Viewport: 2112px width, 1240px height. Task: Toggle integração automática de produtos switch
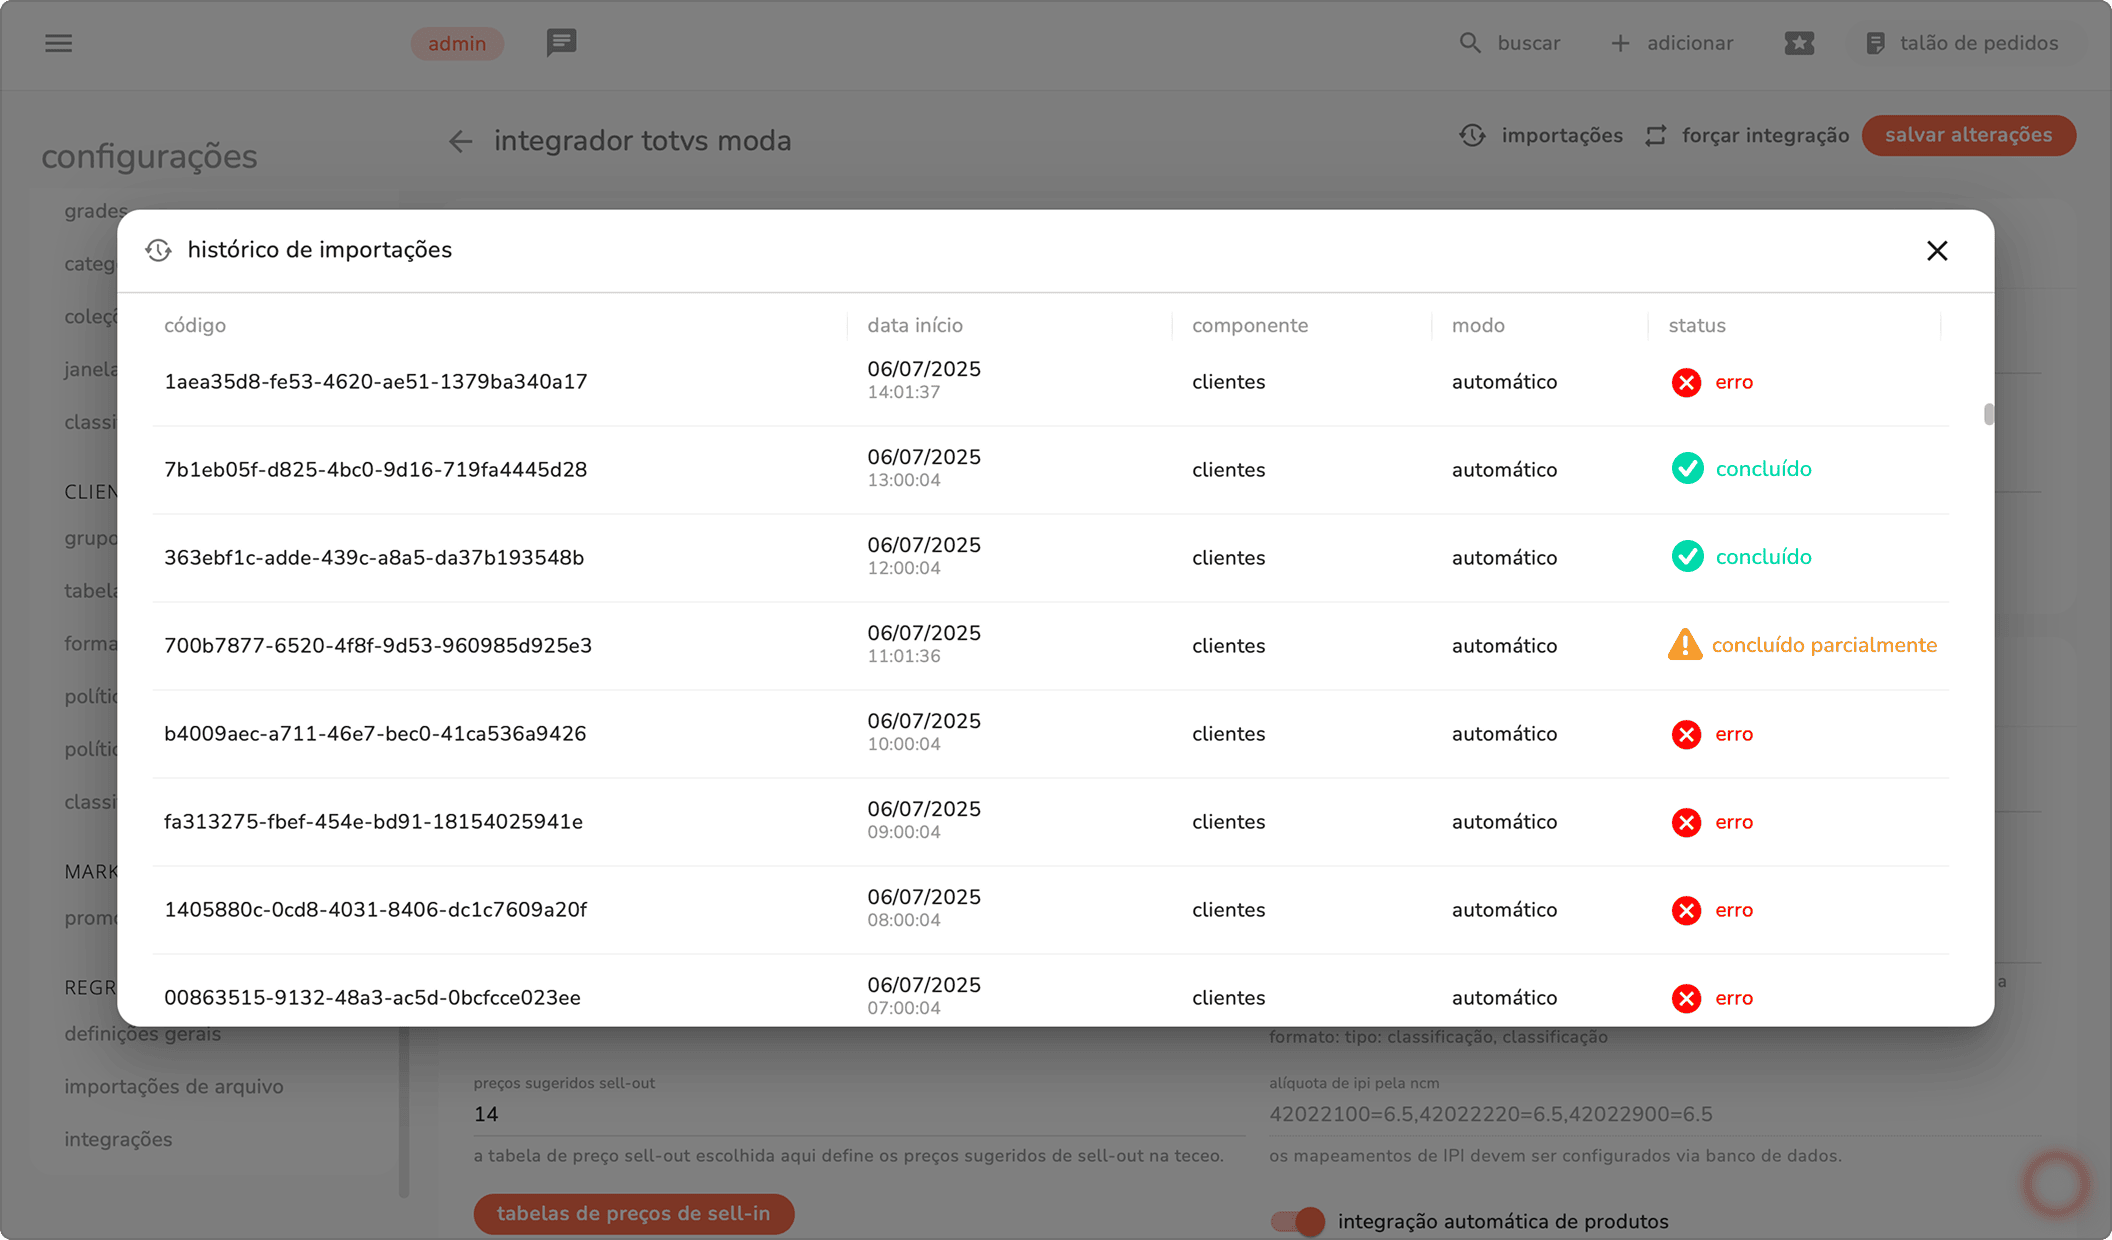(x=1297, y=1221)
